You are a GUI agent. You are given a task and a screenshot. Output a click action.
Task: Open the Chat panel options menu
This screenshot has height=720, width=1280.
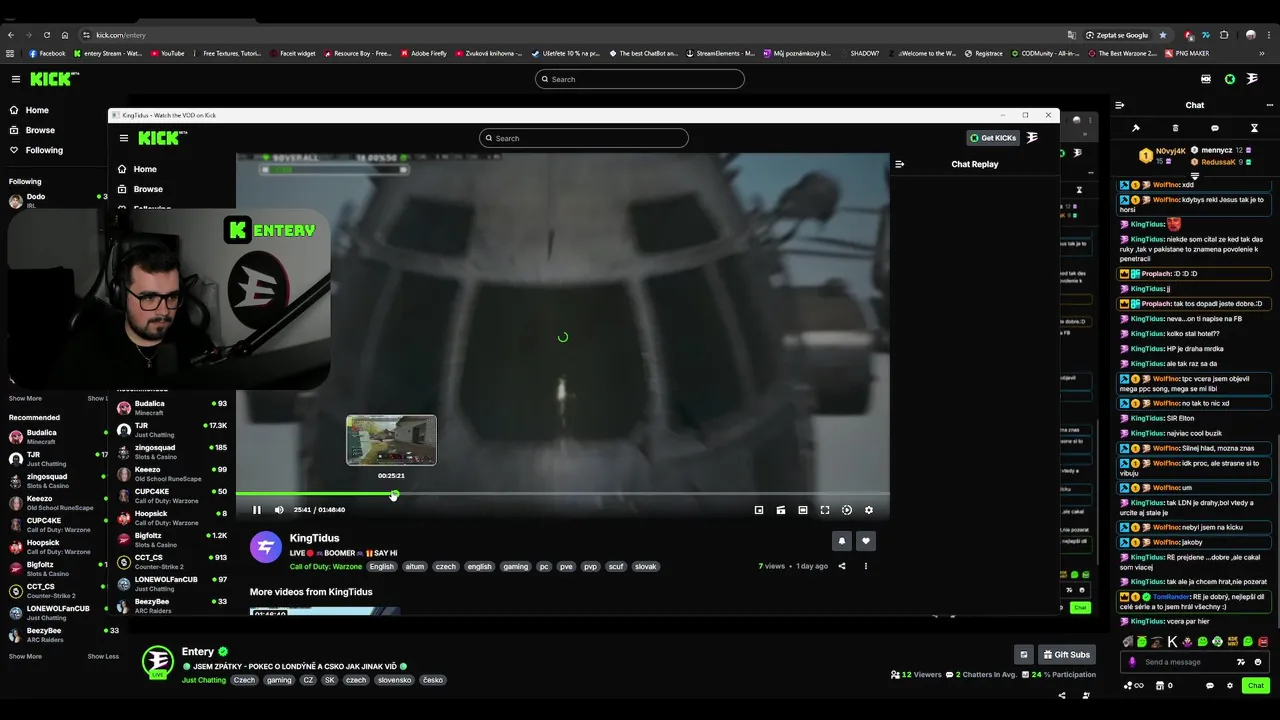point(1270,105)
